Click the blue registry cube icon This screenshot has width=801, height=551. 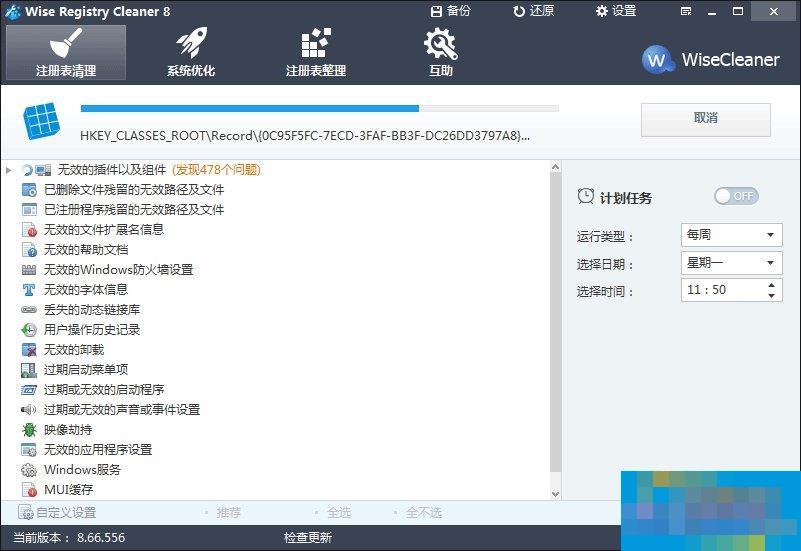(x=41, y=121)
